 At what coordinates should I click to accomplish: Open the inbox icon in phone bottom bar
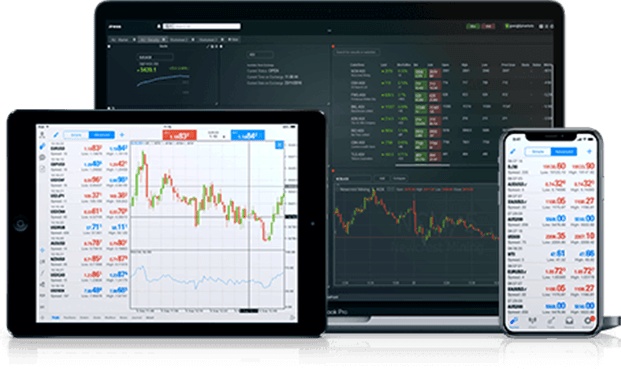click(x=570, y=321)
